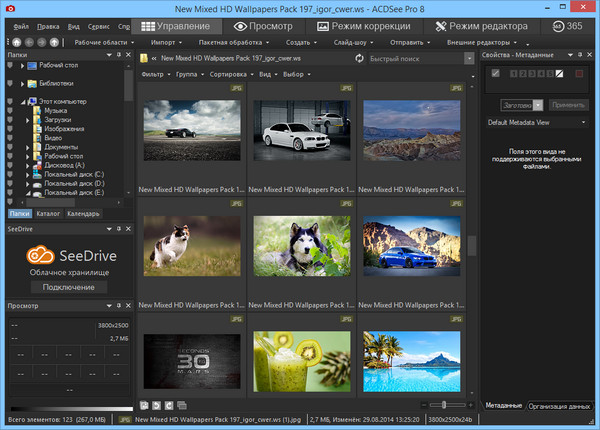Open the Фильтр dropdown menu
Image resolution: width=600 pixels, height=430 pixels.
[155, 74]
